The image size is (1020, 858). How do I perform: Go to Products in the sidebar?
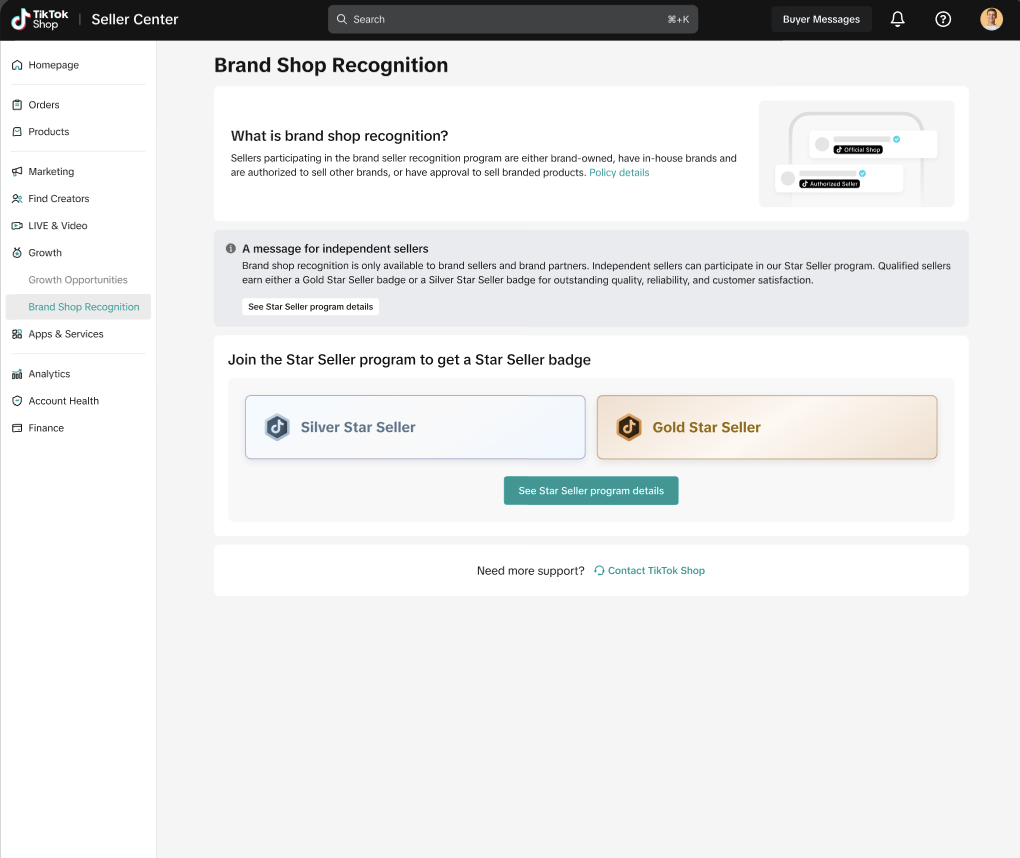[48, 132]
